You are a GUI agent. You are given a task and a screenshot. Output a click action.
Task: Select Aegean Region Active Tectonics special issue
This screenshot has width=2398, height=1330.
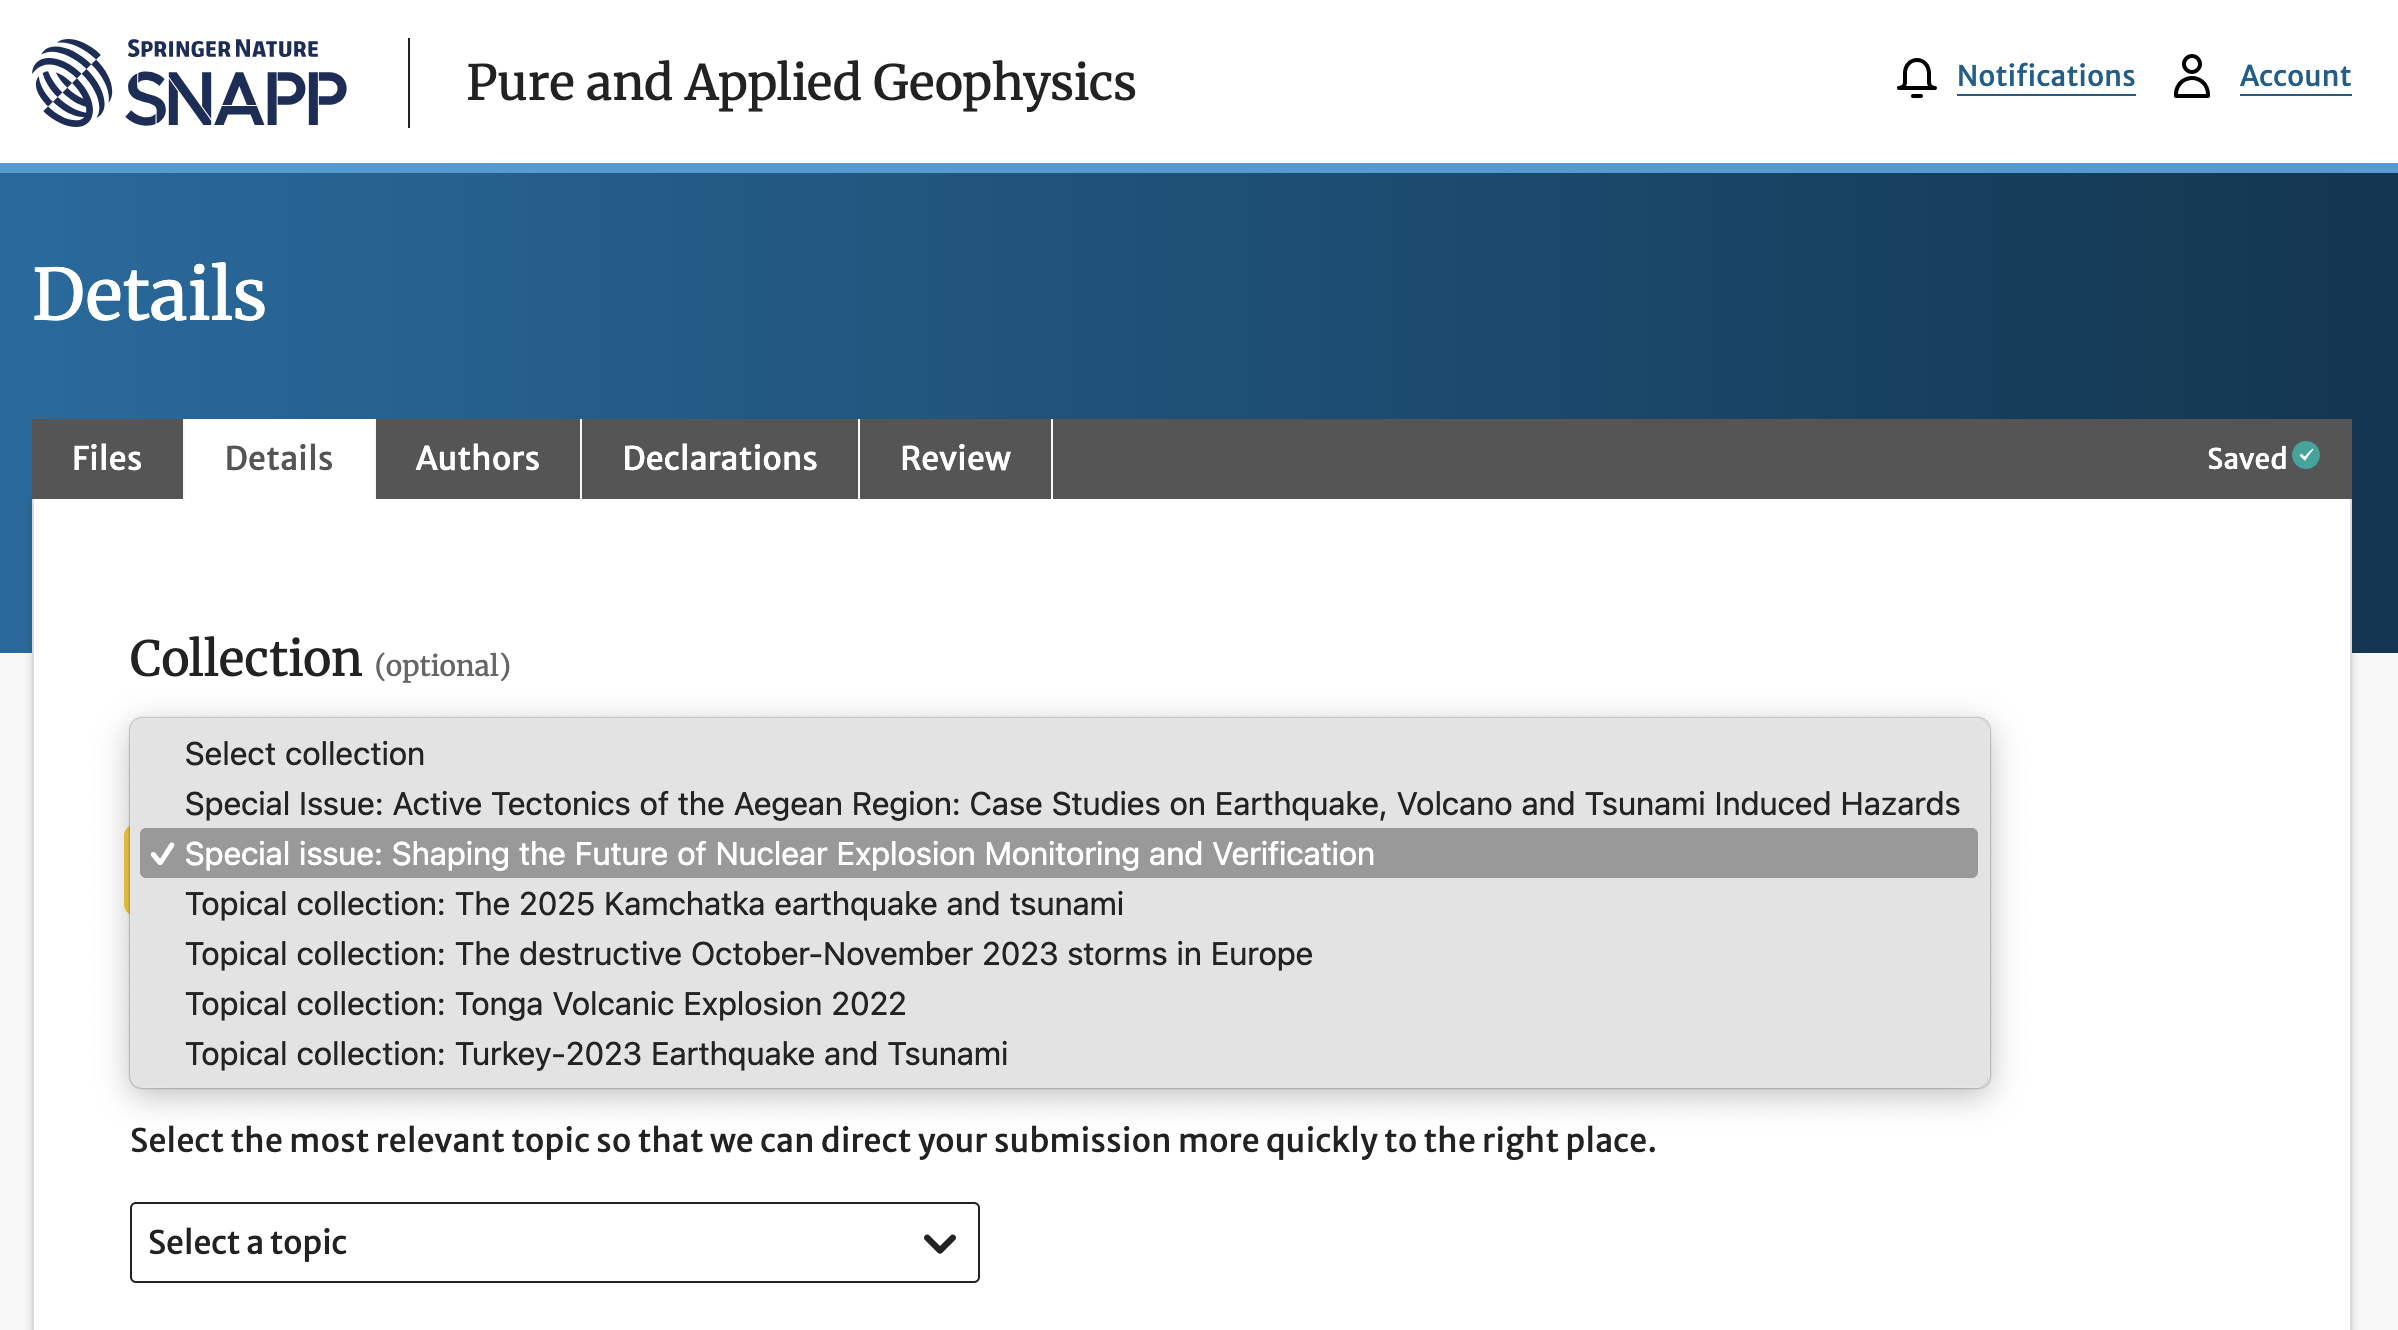pyautogui.click(x=1071, y=804)
